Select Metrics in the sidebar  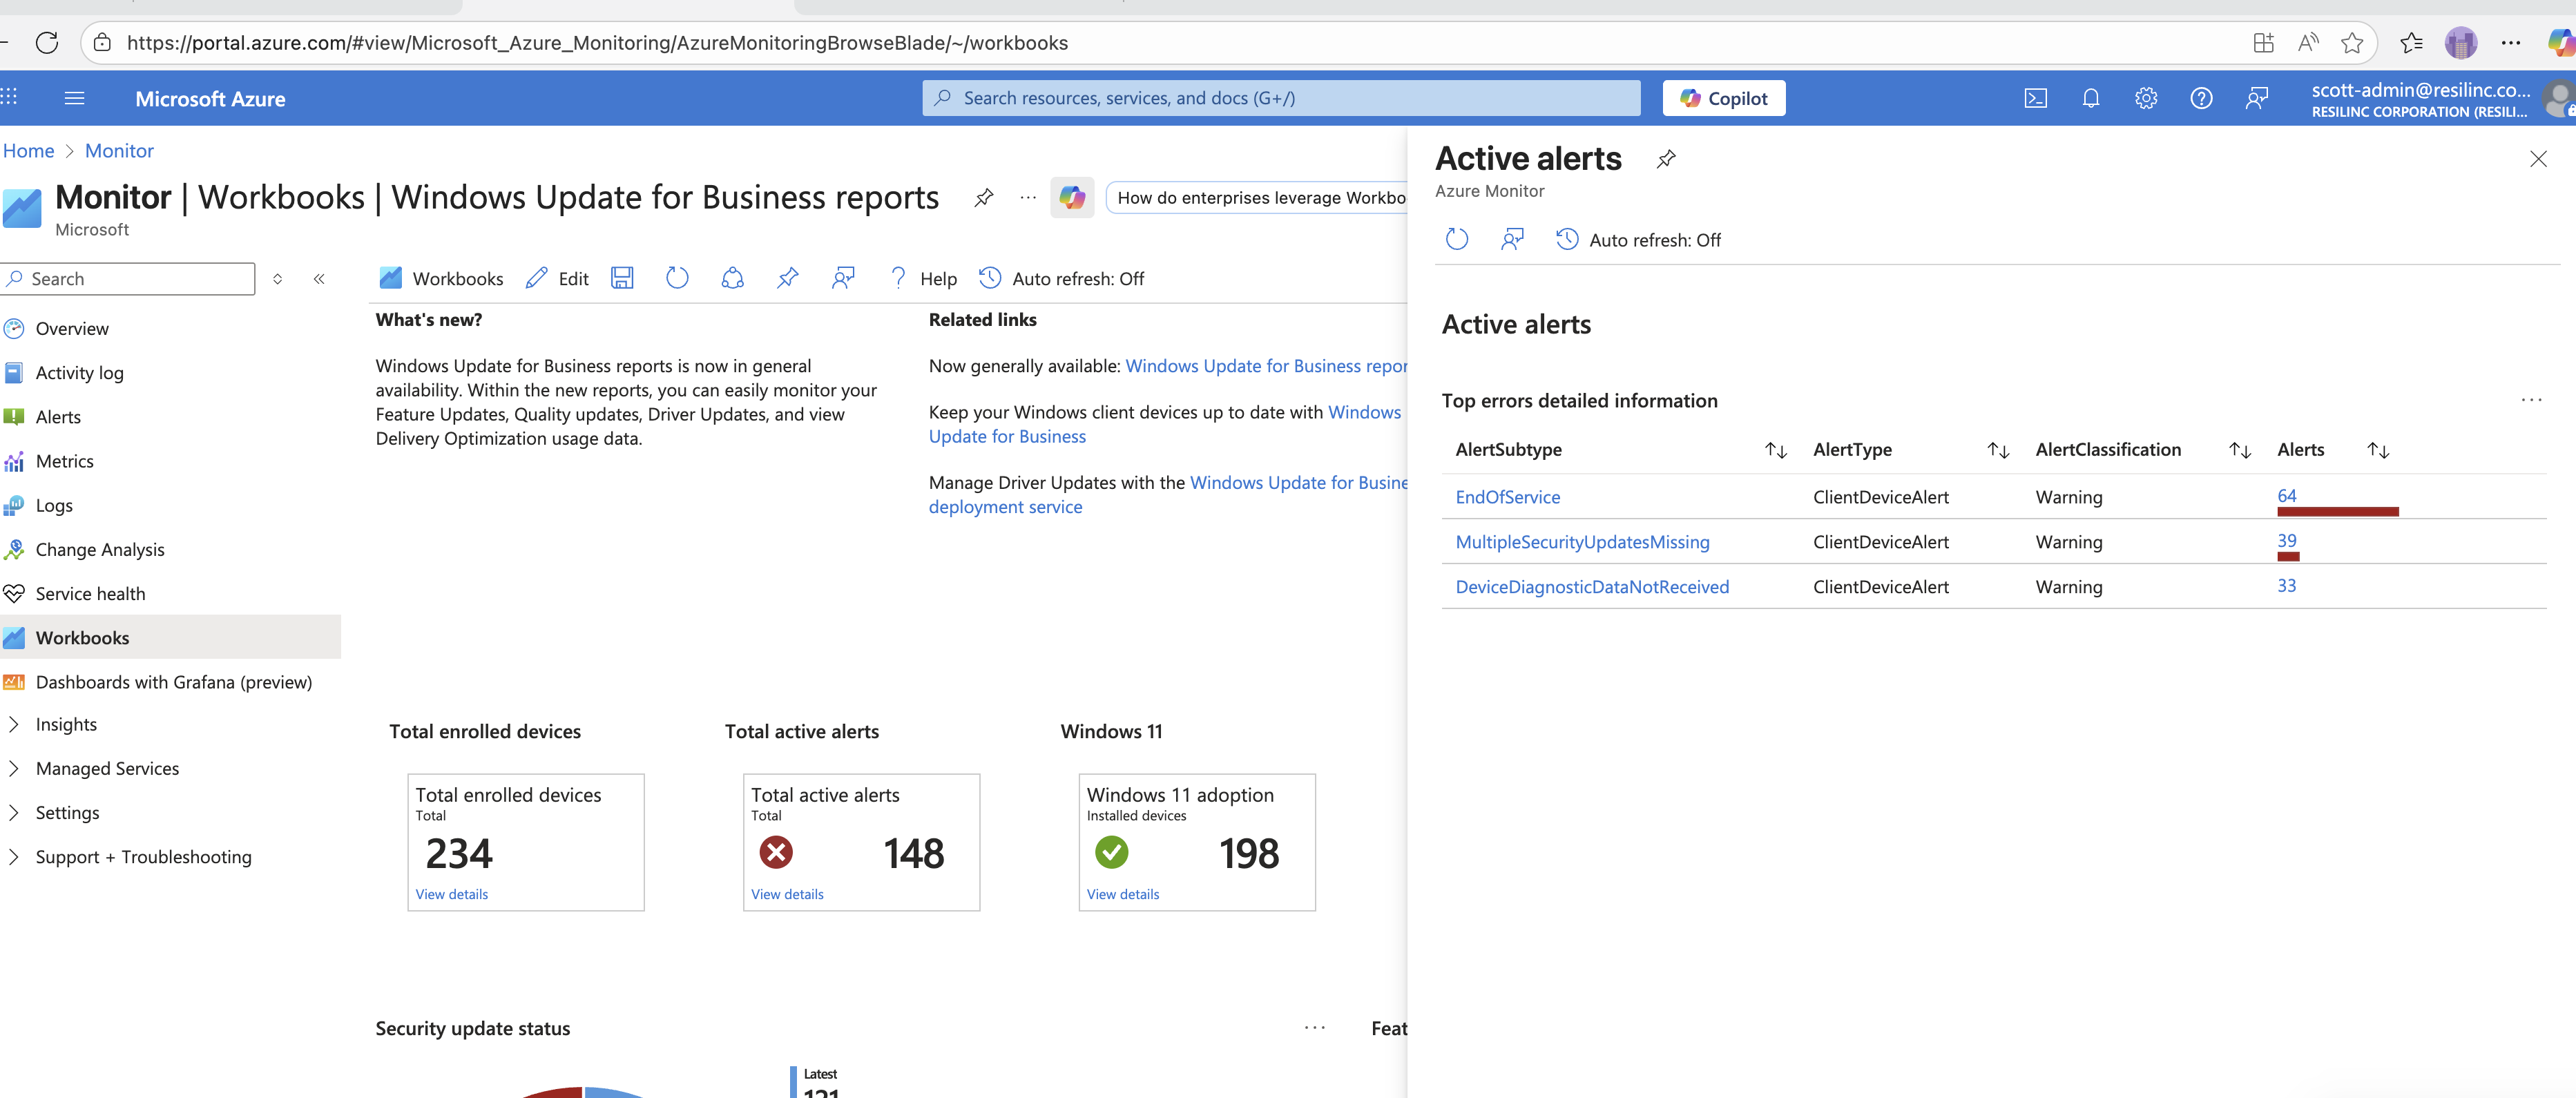(x=65, y=461)
